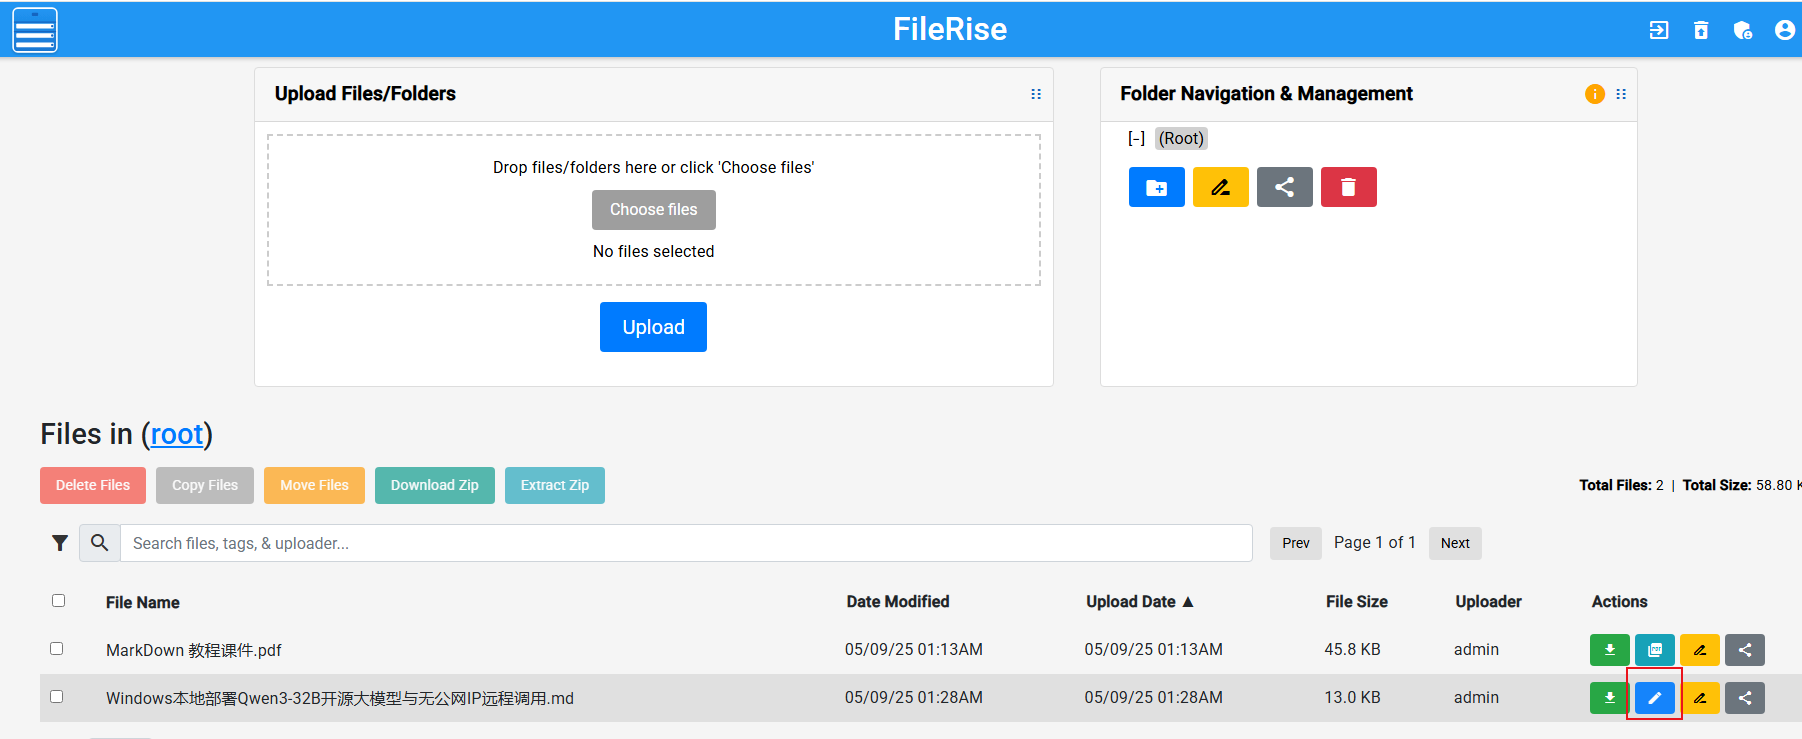This screenshot has height=739, width=1802.
Task: Open the advanced search filter icon
Action: (60, 543)
